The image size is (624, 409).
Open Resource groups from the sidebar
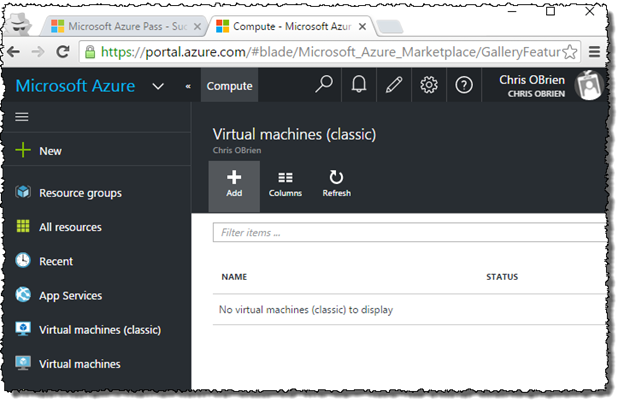[x=80, y=193]
